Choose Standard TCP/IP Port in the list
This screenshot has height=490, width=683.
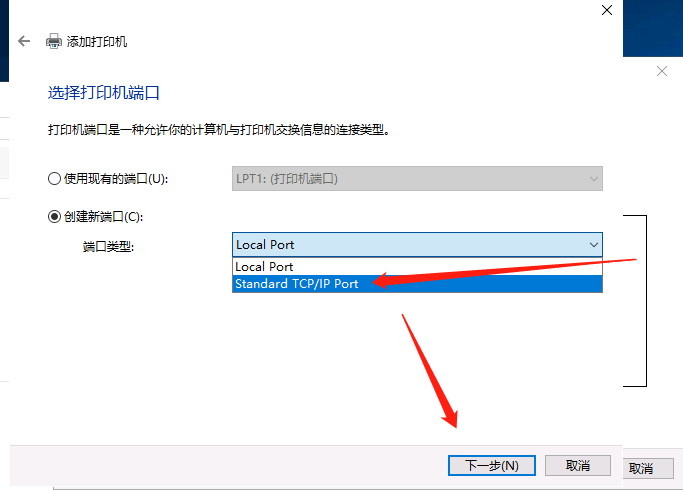click(417, 284)
